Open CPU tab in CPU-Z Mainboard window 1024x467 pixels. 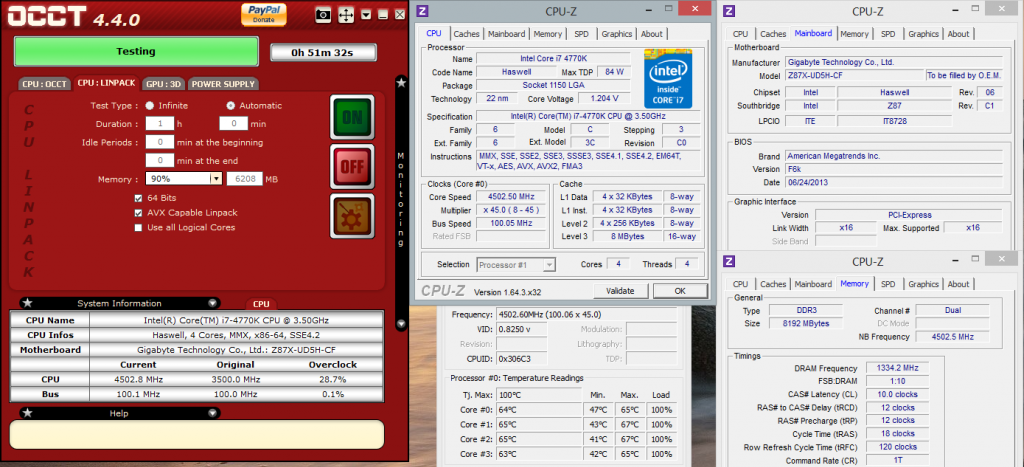pyautogui.click(x=741, y=34)
